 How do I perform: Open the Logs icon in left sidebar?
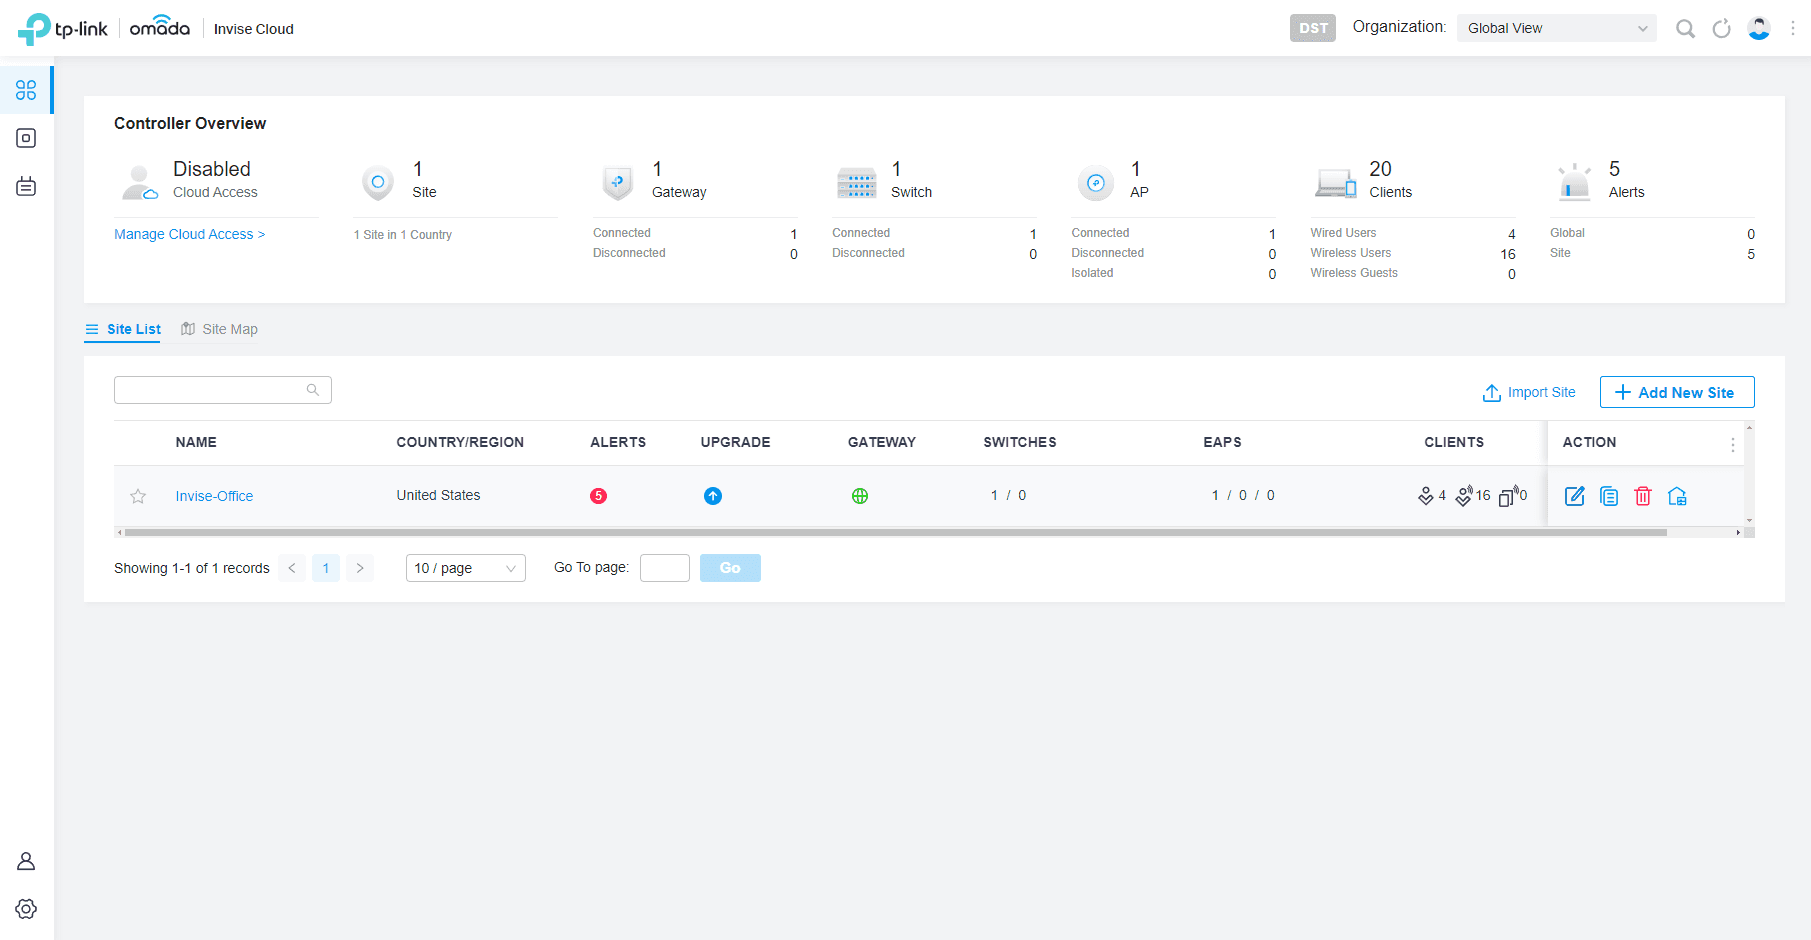pyautogui.click(x=26, y=186)
